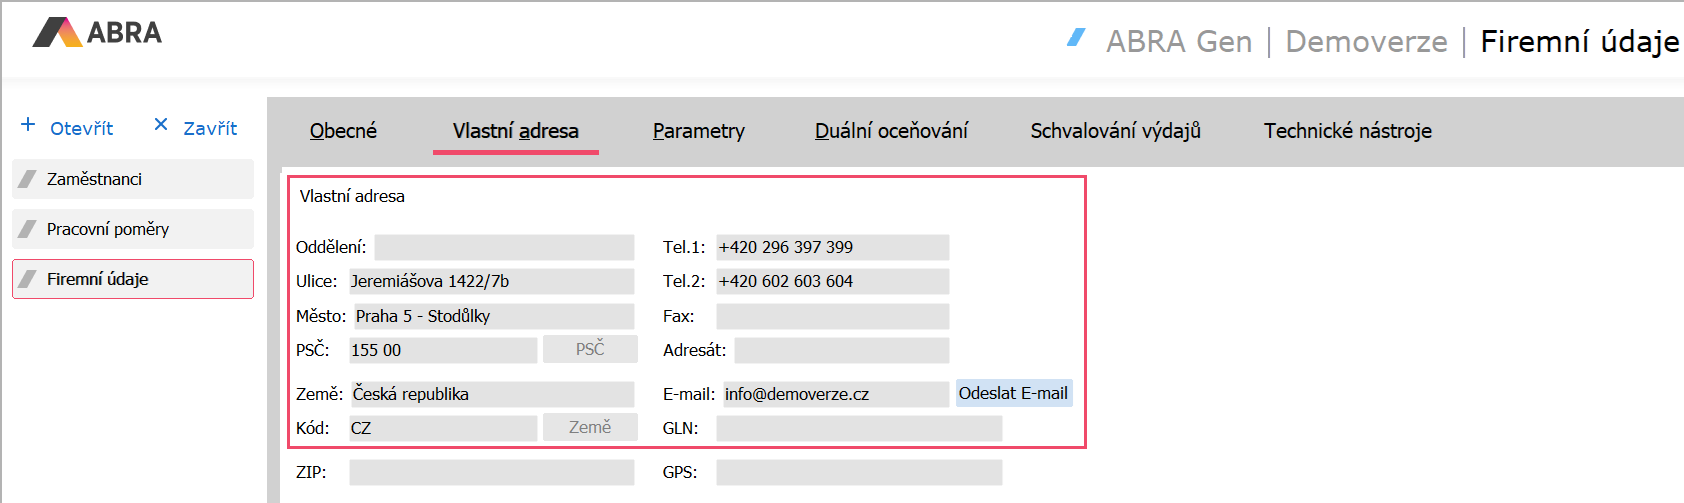The width and height of the screenshot is (1684, 503).
Task: Select the empty GPS field
Action: tap(859, 472)
